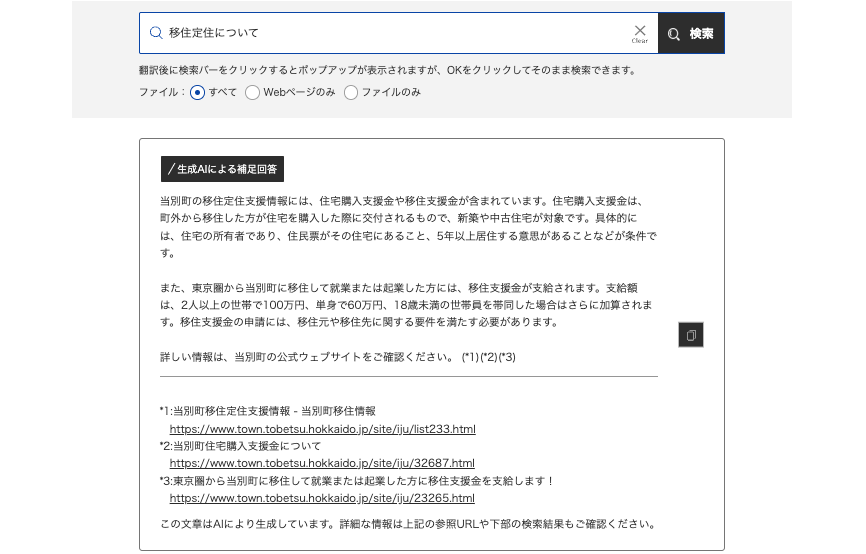Image resolution: width=866 pixels, height=554 pixels.
Task: Click the (*2) citation marker
Action: coord(488,357)
